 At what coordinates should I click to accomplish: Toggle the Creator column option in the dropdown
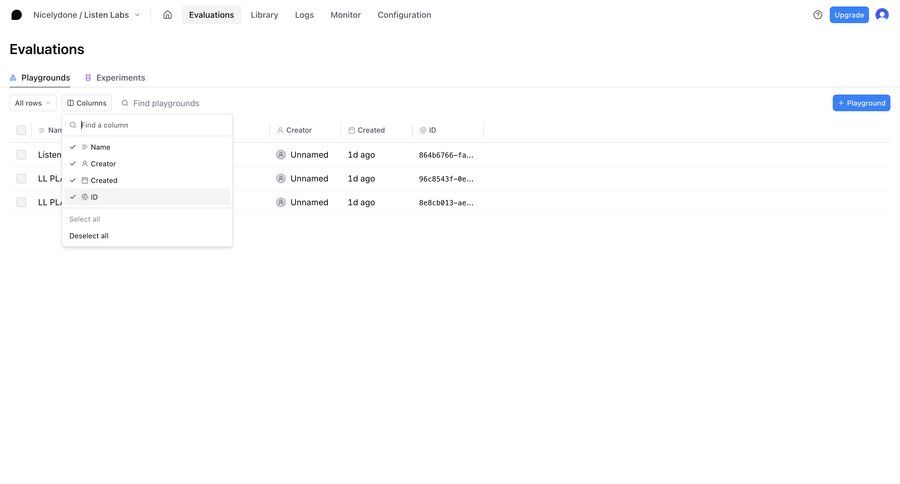(148, 164)
